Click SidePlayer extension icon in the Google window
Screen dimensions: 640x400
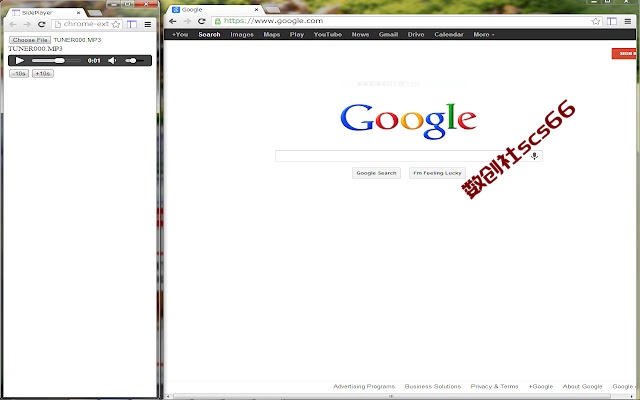coord(612,21)
